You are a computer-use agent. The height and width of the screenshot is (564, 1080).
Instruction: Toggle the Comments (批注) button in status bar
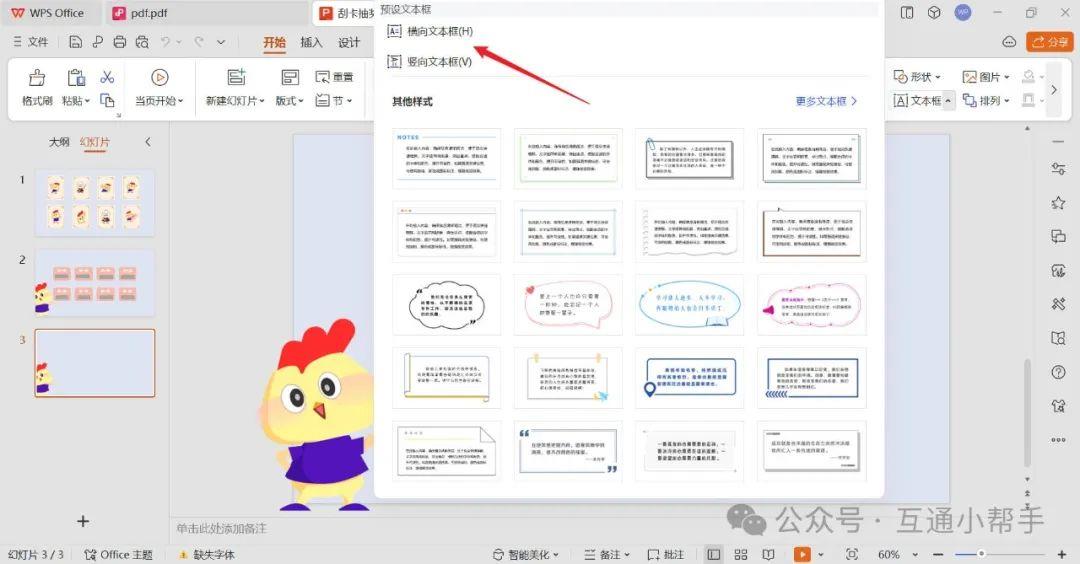pos(665,554)
